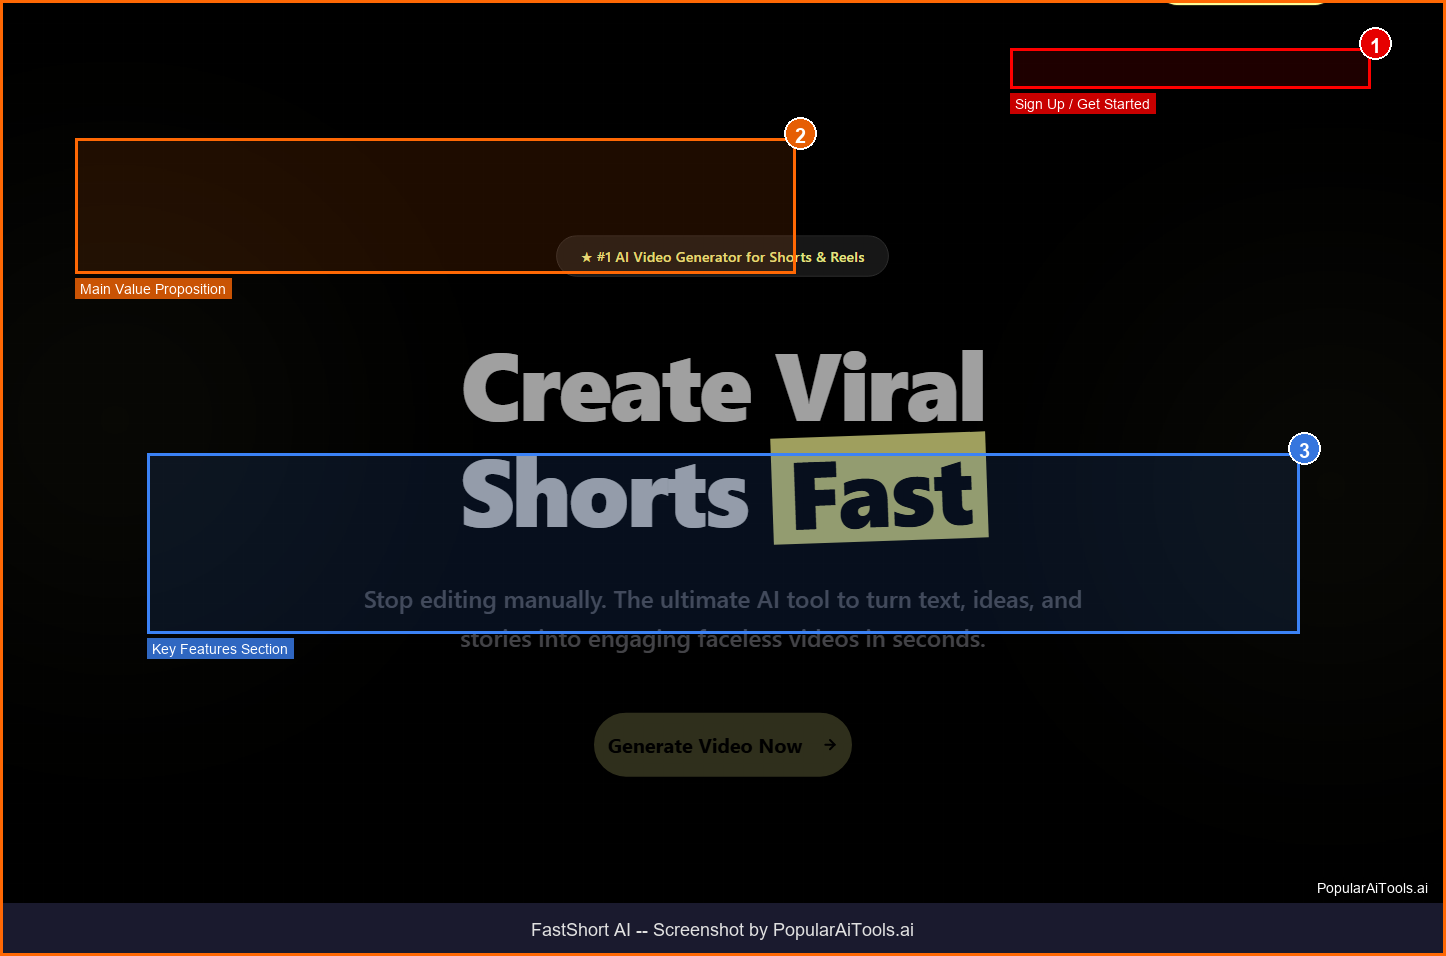Click the star icon in the #1 badge
The height and width of the screenshot is (956, 1446).
pyautogui.click(x=586, y=258)
